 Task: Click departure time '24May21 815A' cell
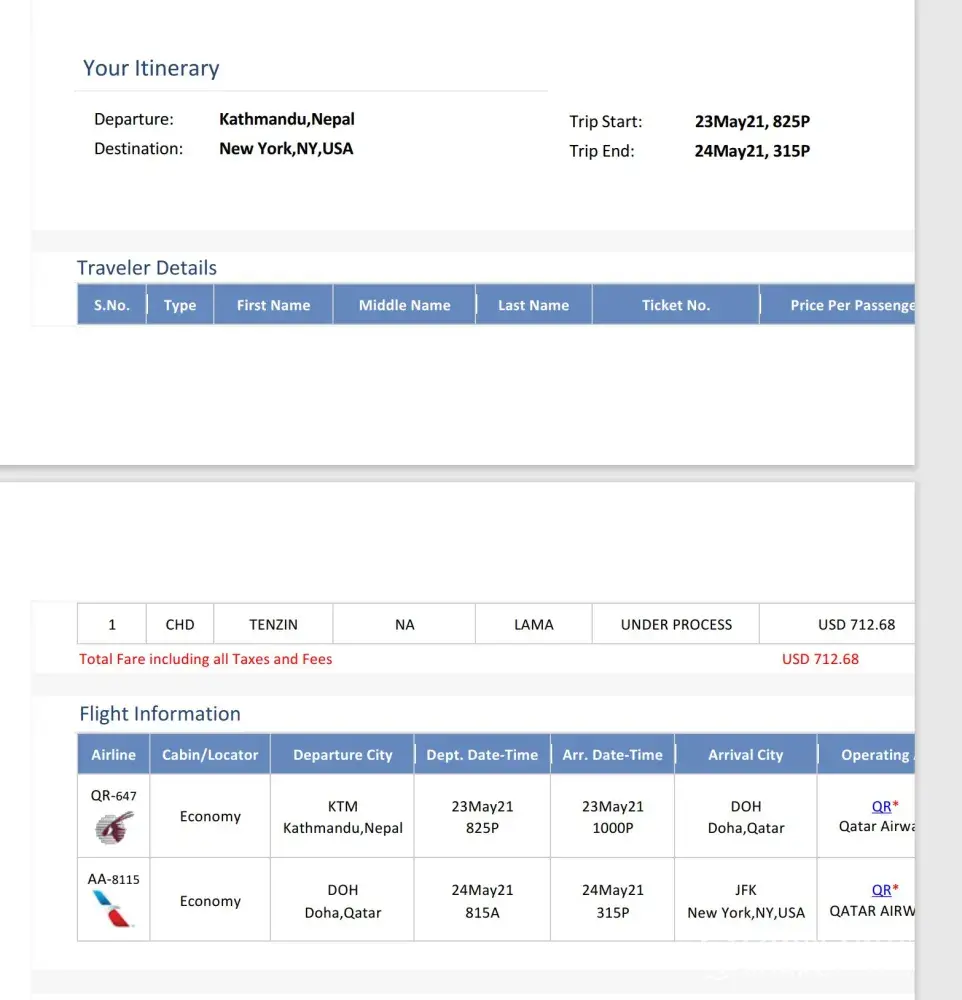coord(482,901)
